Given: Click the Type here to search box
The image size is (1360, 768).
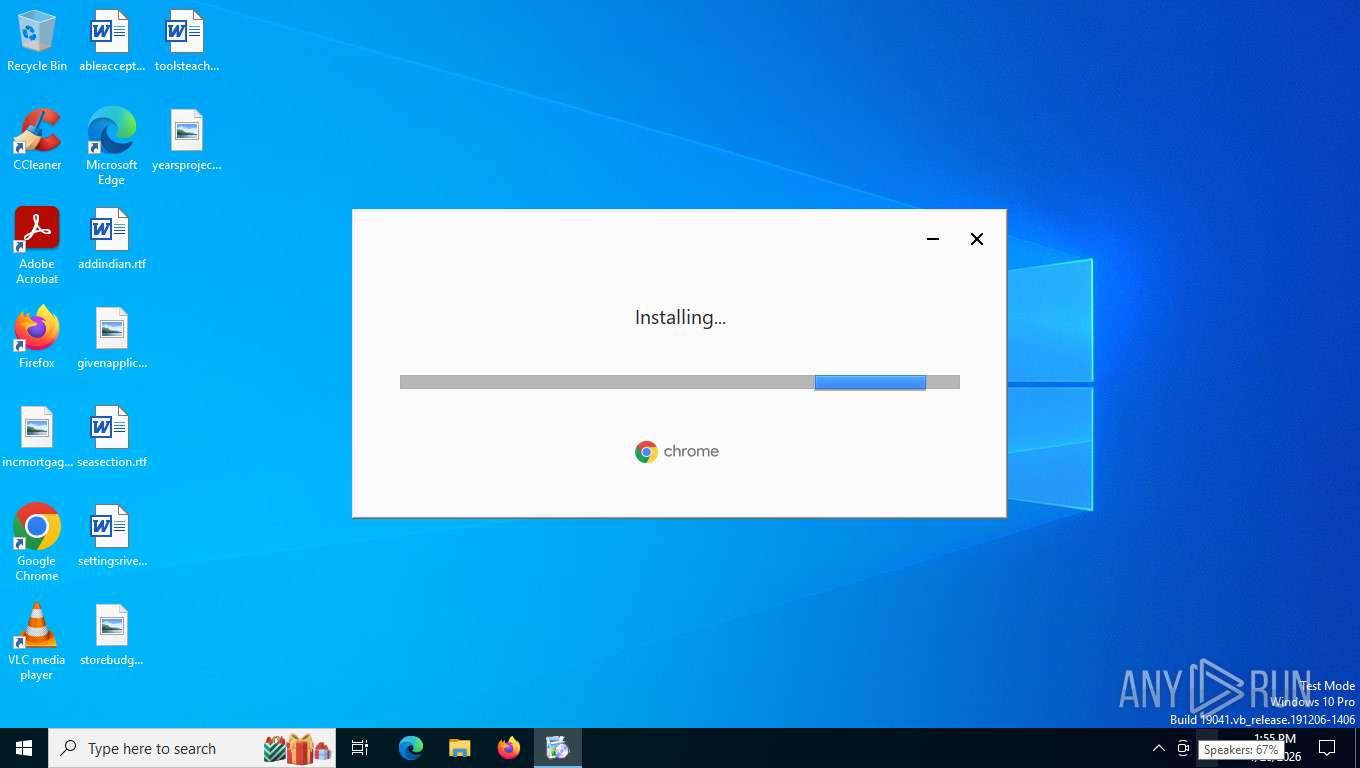Looking at the screenshot, I should coord(192,748).
